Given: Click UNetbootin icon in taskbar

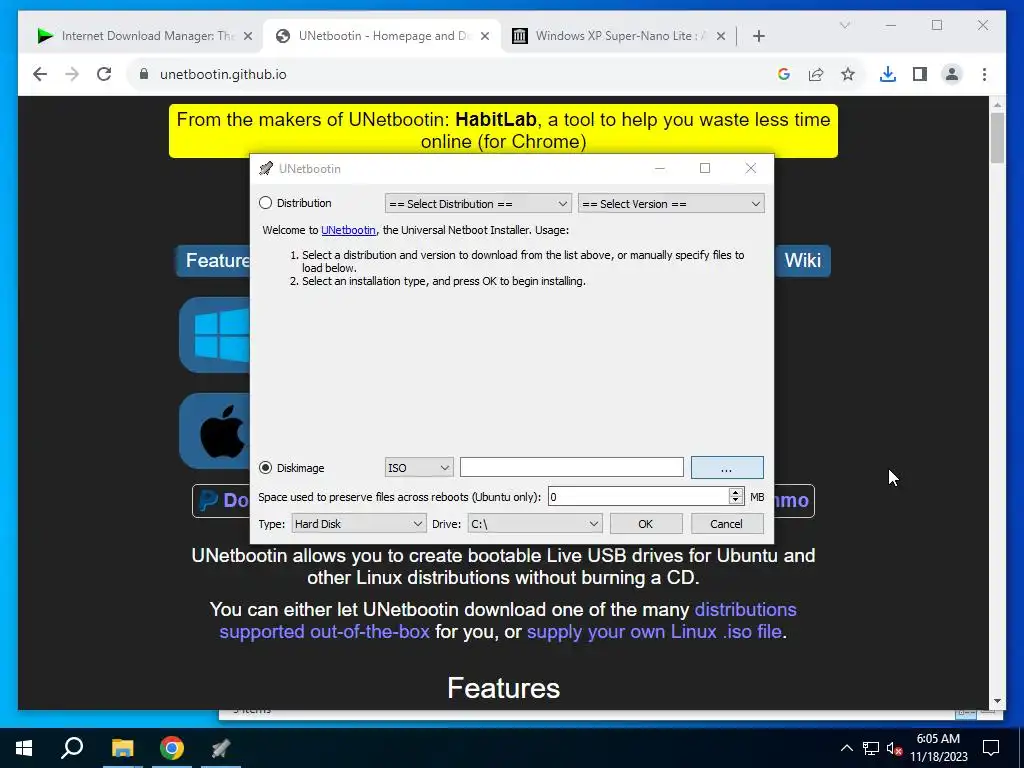Looking at the screenshot, I should tap(221, 748).
